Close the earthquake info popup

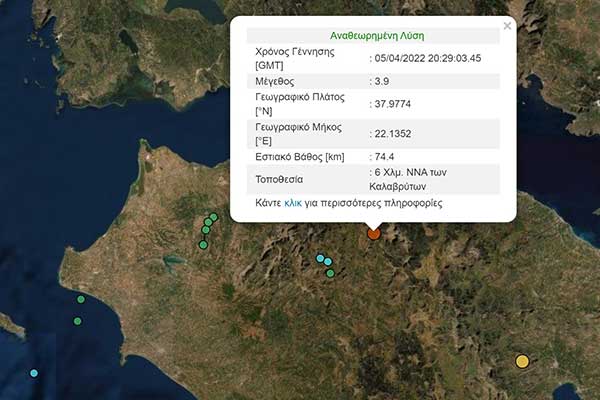[x=507, y=27]
